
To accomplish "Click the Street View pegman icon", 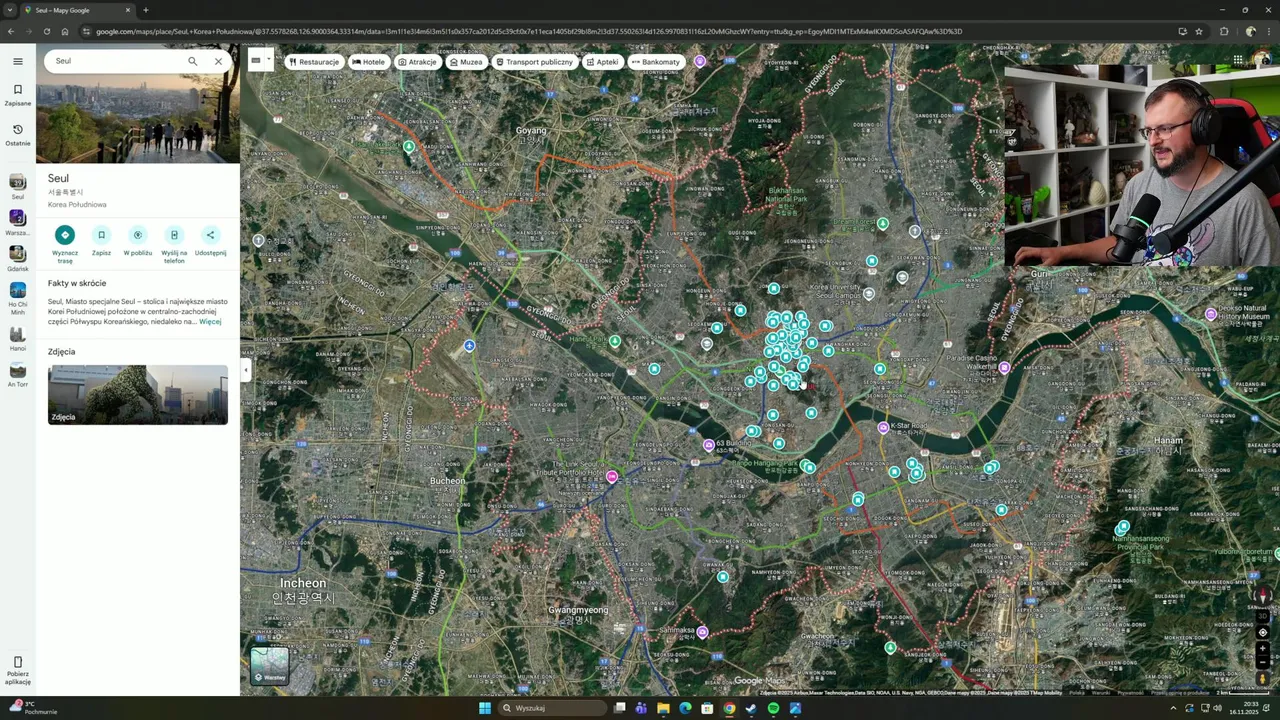I will 1262,679.
